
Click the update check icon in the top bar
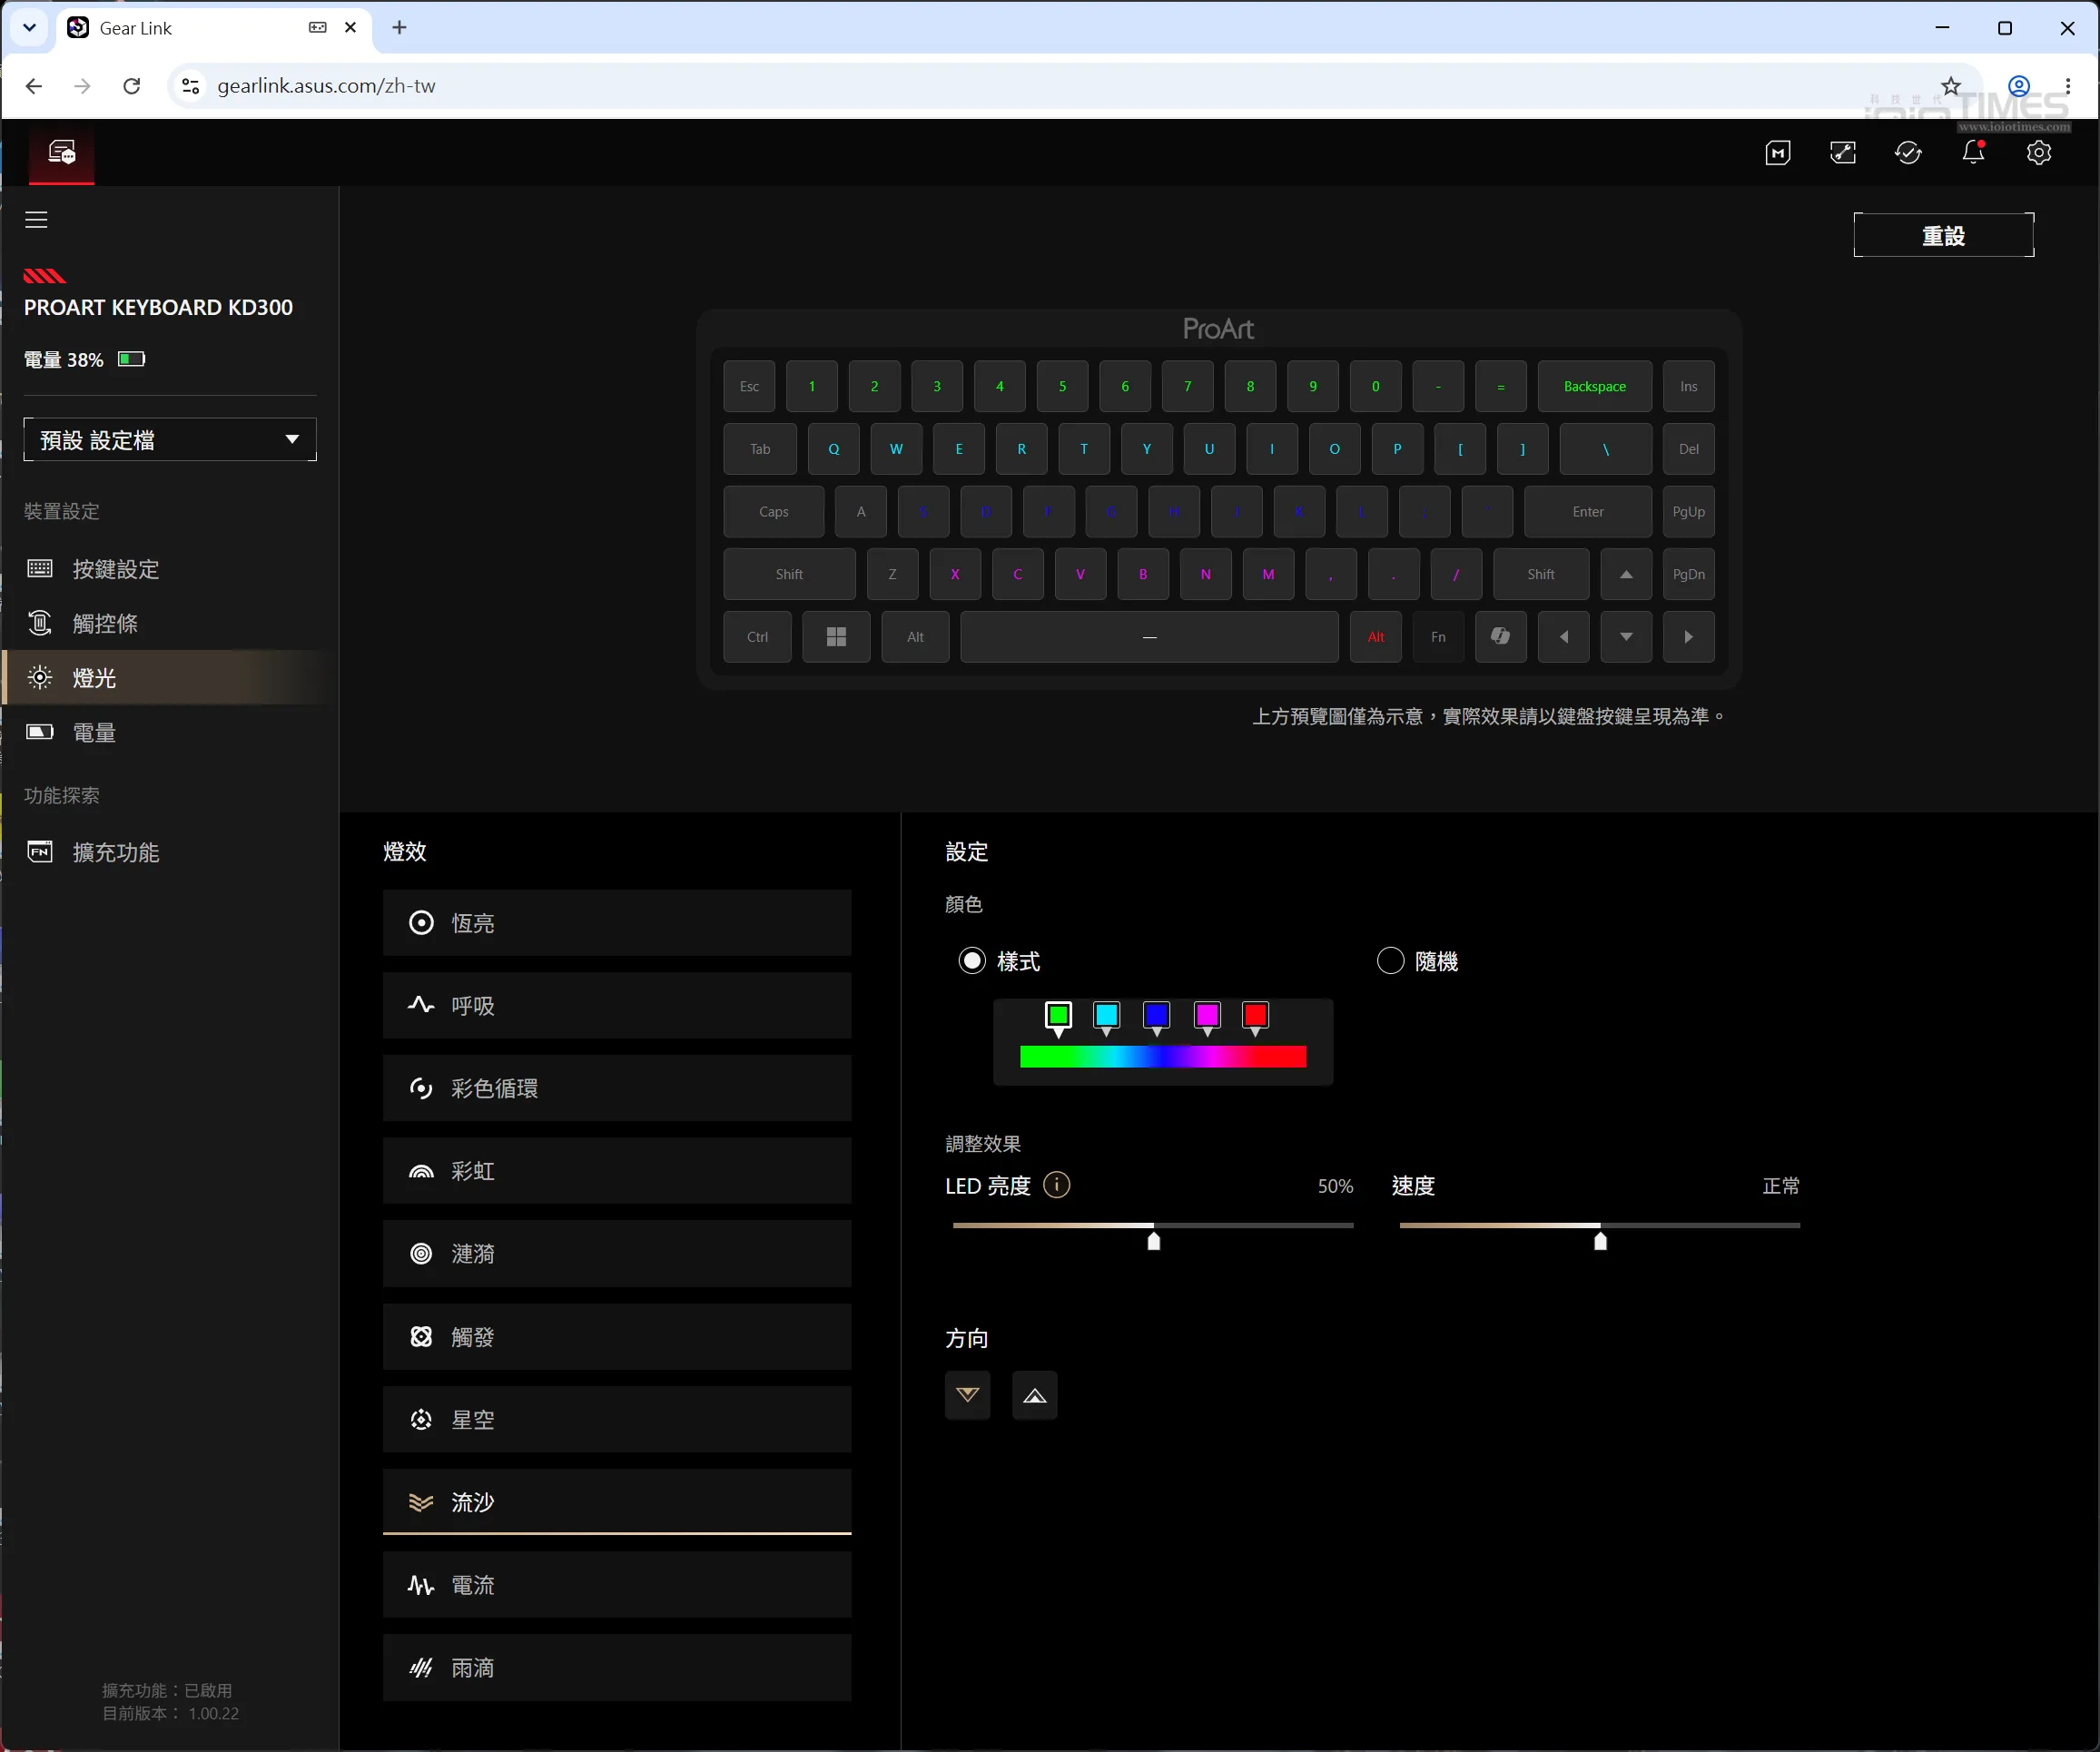[x=1908, y=153]
